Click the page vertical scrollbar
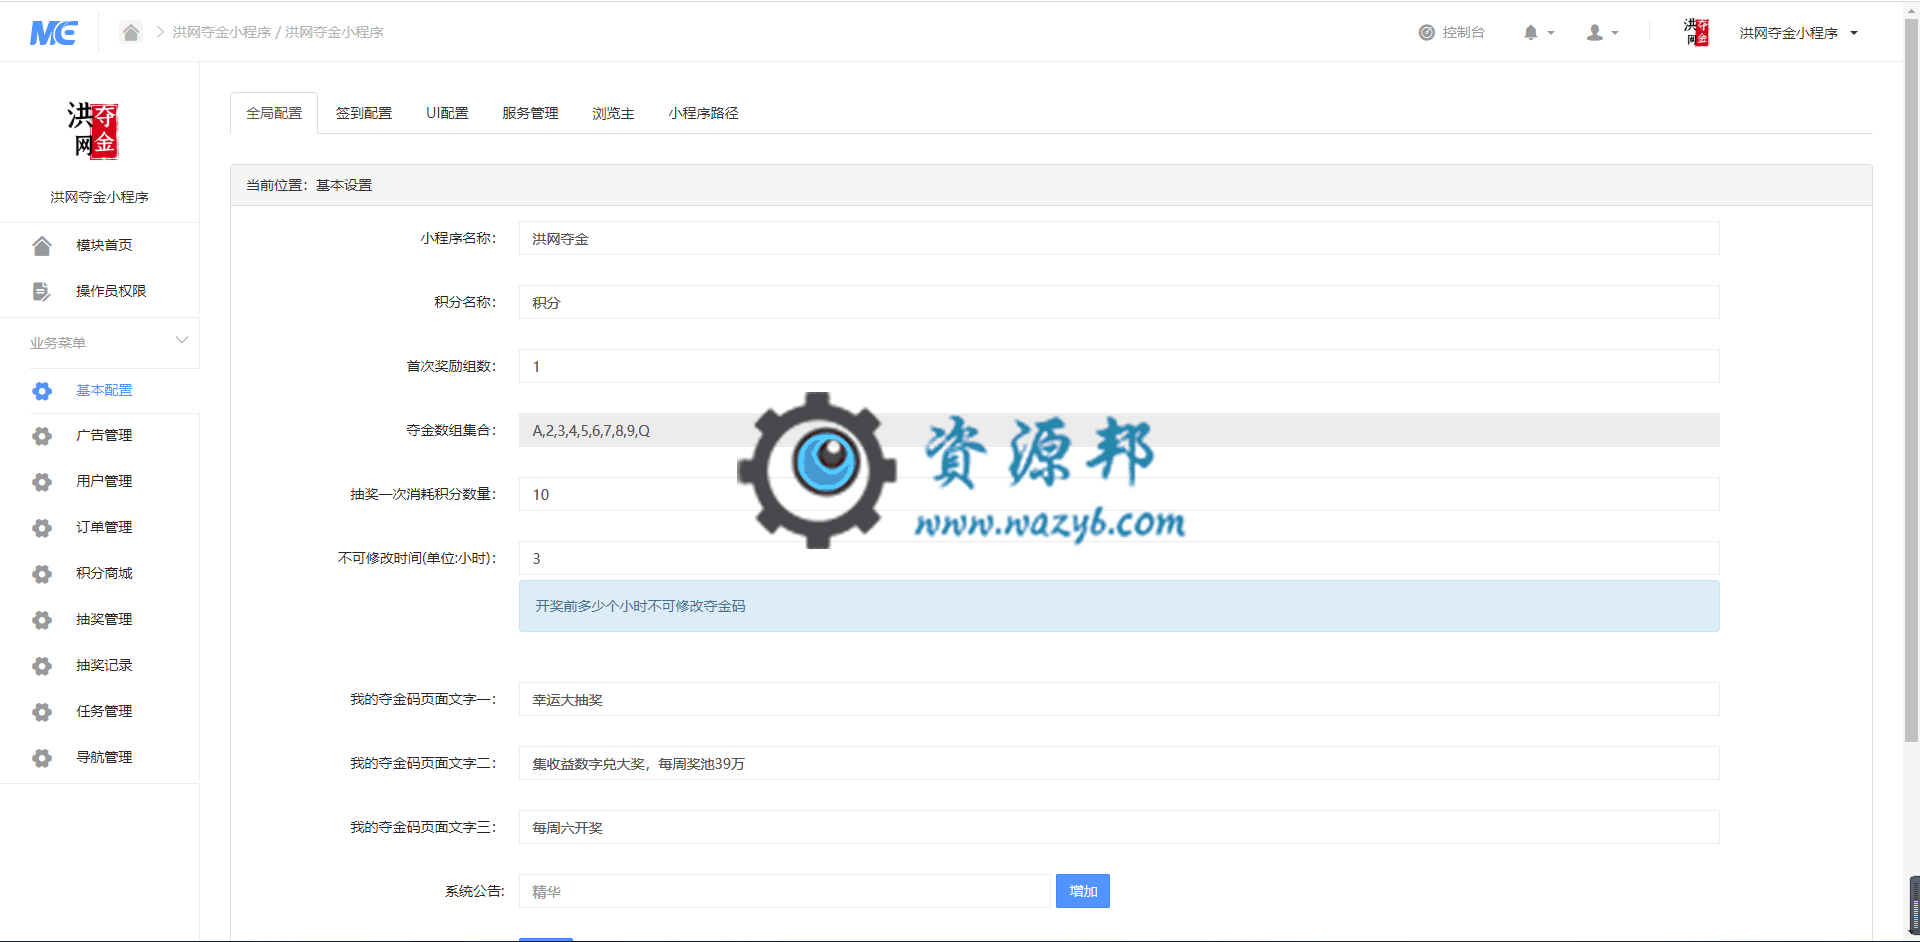This screenshot has width=1920, height=942. [1911, 380]
